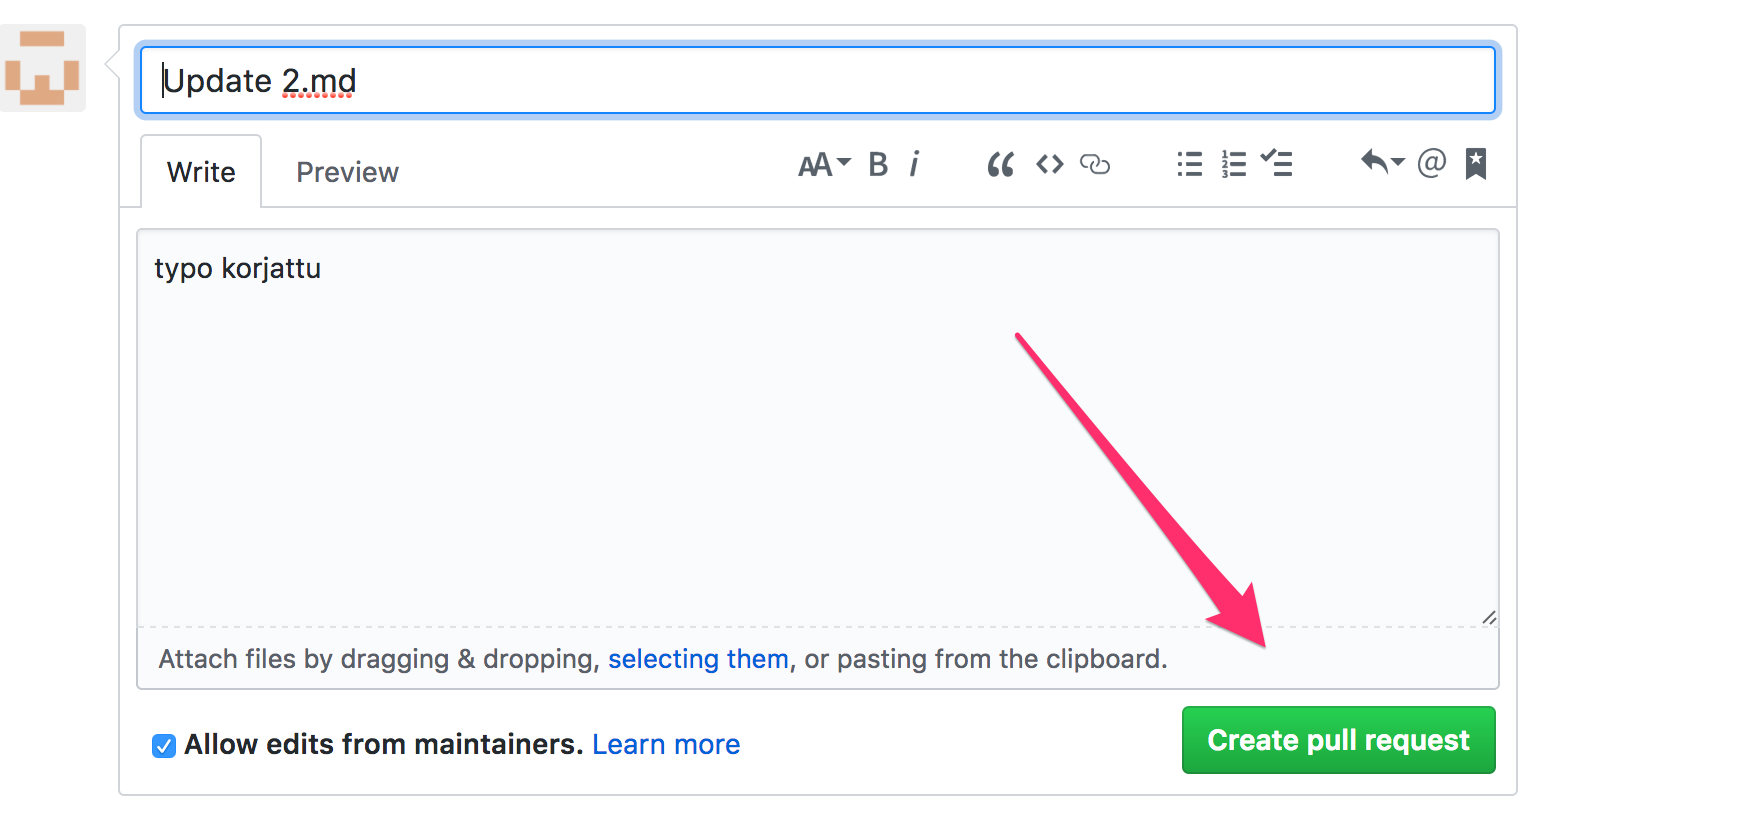Image resolution: width=1756 pixels, height=838 pixels.
Task: Click the 'selecting them' attach files link
Action: tap(698, 659)
